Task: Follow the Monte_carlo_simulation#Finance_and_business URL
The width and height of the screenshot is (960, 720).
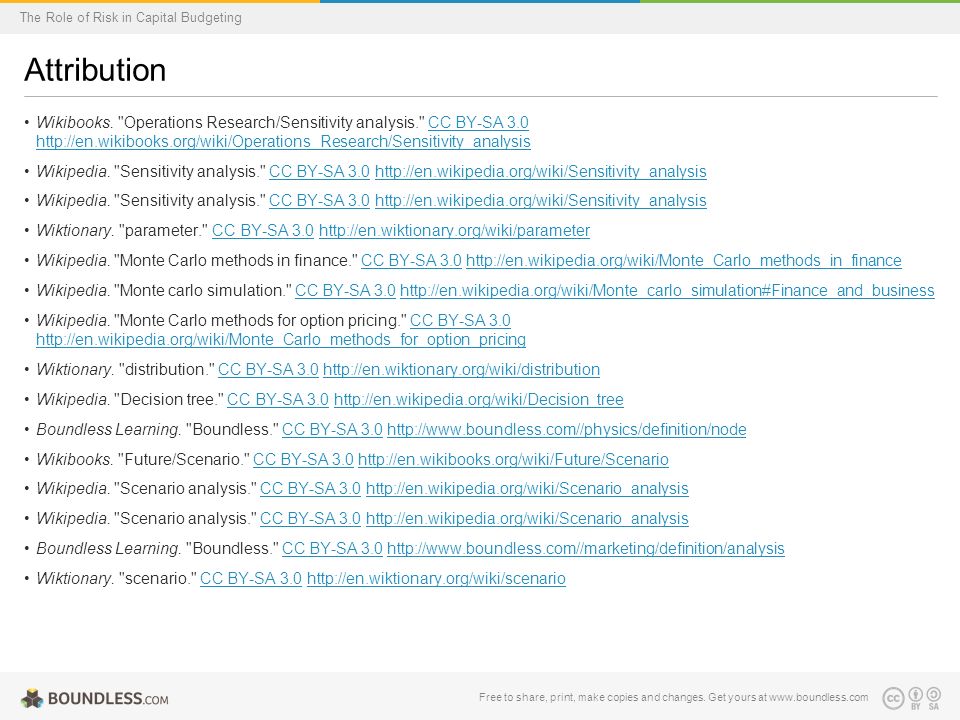Action: (667, 291)
